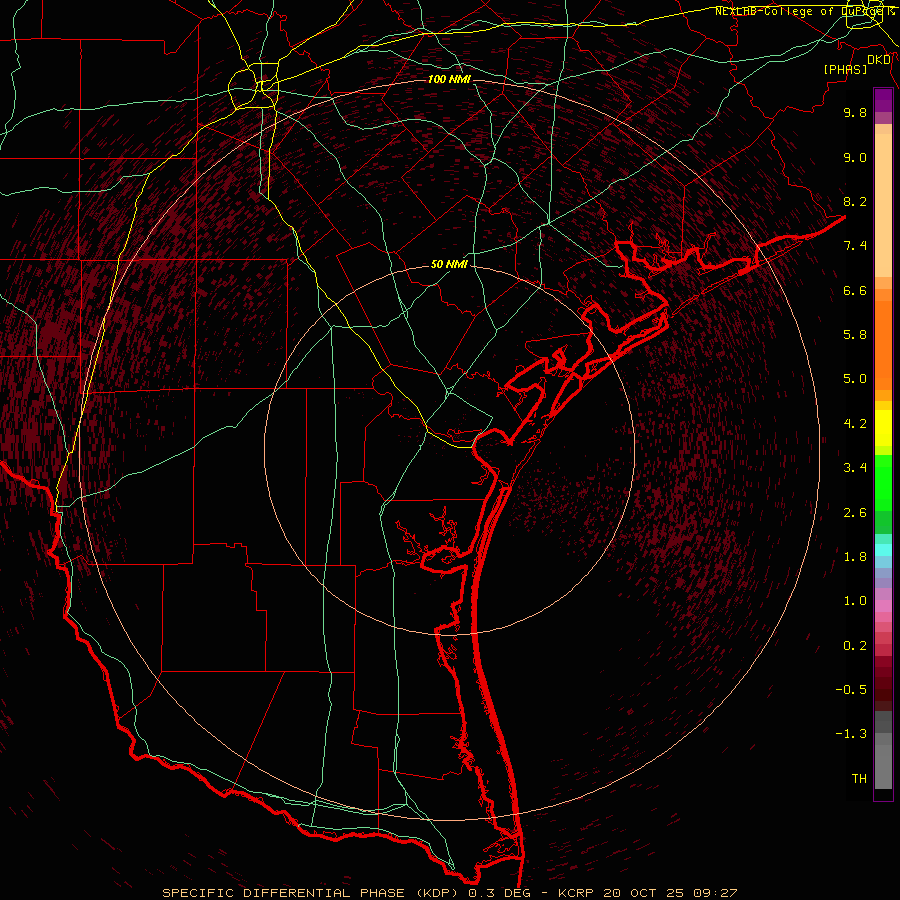The image size is (900, 900).
Task: Click the 5.8 value on the scale
Action: [855, 335]
